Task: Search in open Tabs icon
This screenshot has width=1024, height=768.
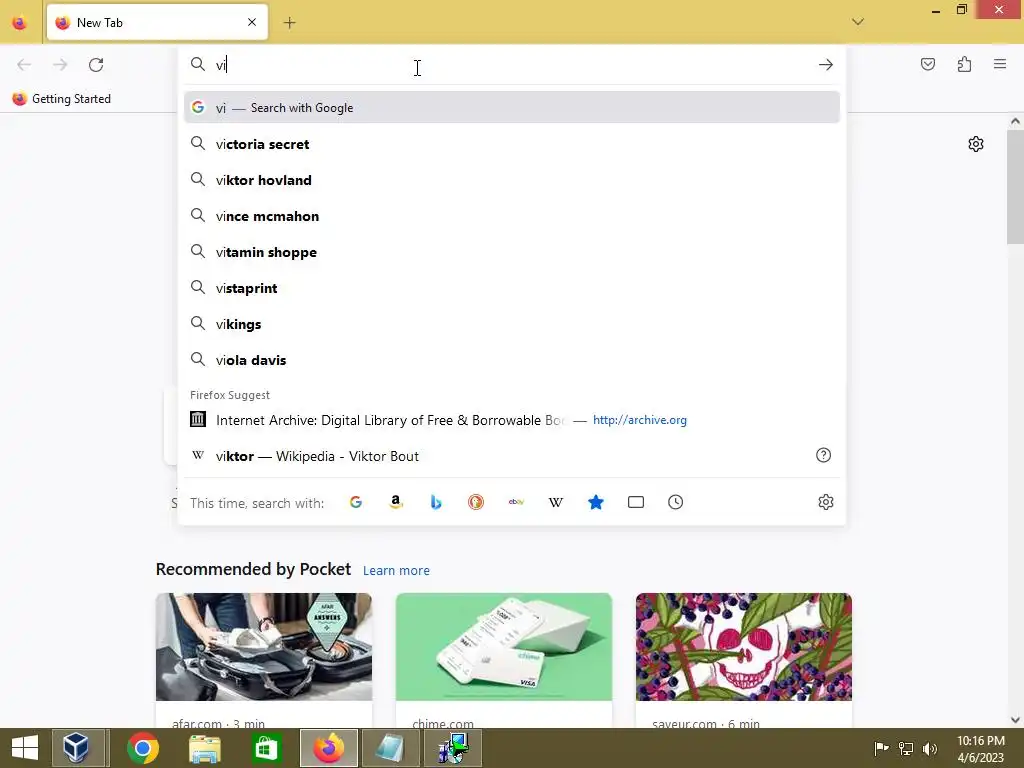Action: (x=635, y=502)
